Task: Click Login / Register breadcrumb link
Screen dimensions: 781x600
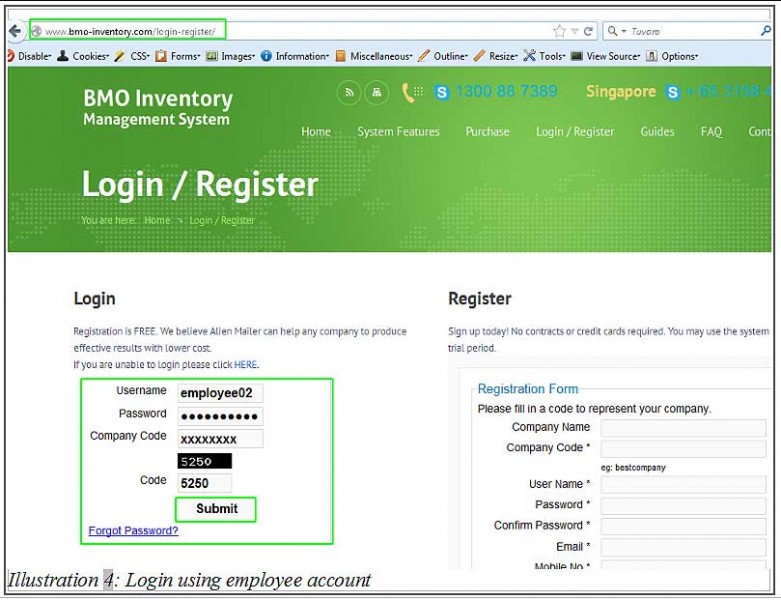Action: point(222,220)
